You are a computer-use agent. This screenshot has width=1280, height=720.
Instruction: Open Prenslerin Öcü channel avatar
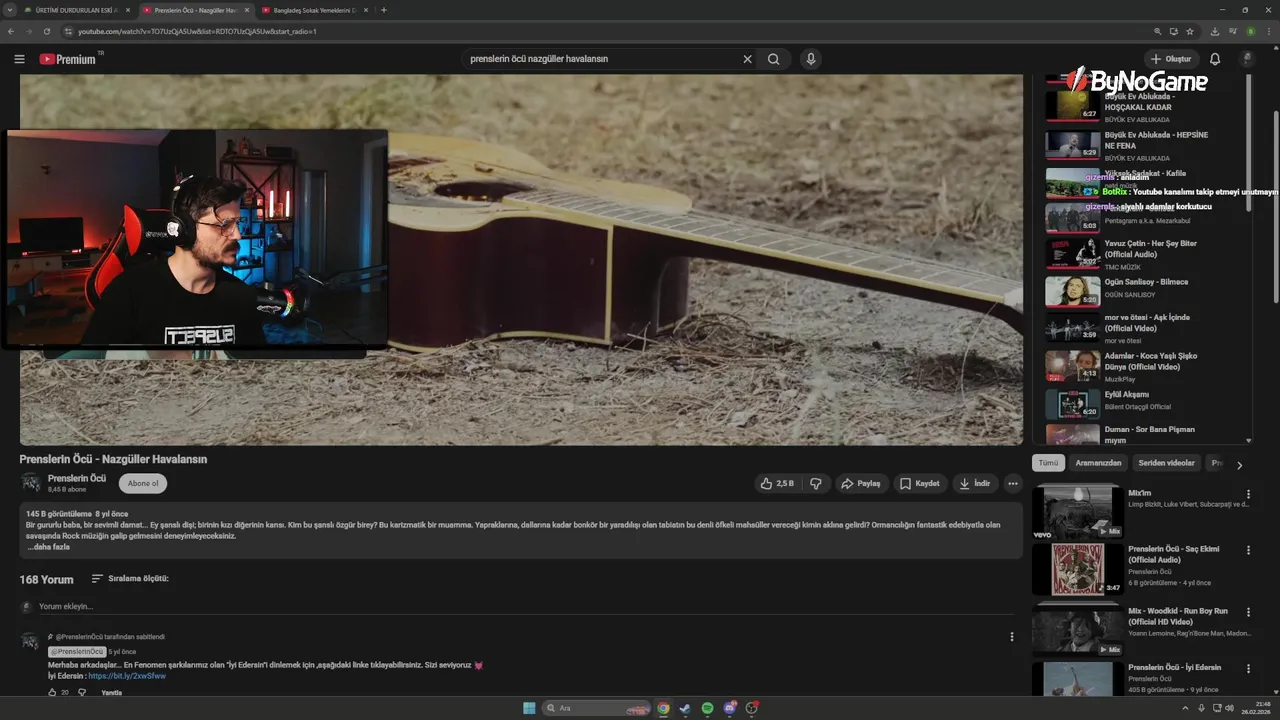pos(31,483)
